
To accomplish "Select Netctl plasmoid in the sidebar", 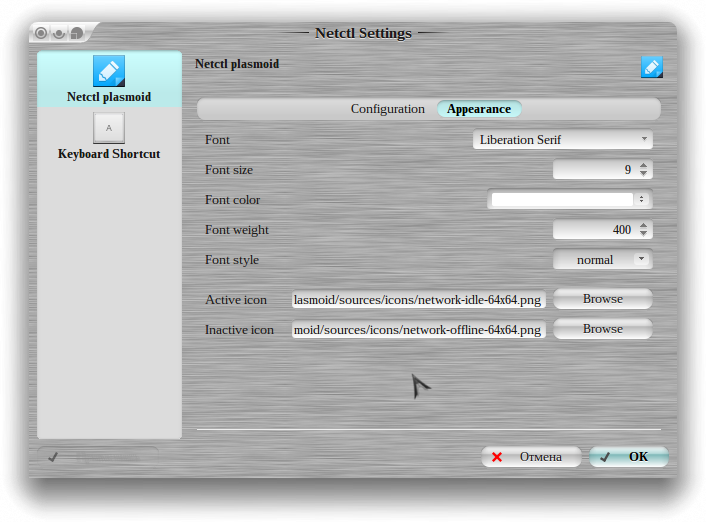I will click(x=109, y=80).
